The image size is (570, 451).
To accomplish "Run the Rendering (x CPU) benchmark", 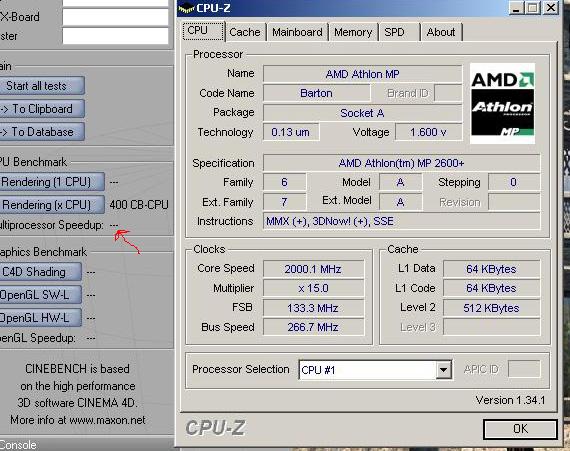I will click(x=52, y=205).
